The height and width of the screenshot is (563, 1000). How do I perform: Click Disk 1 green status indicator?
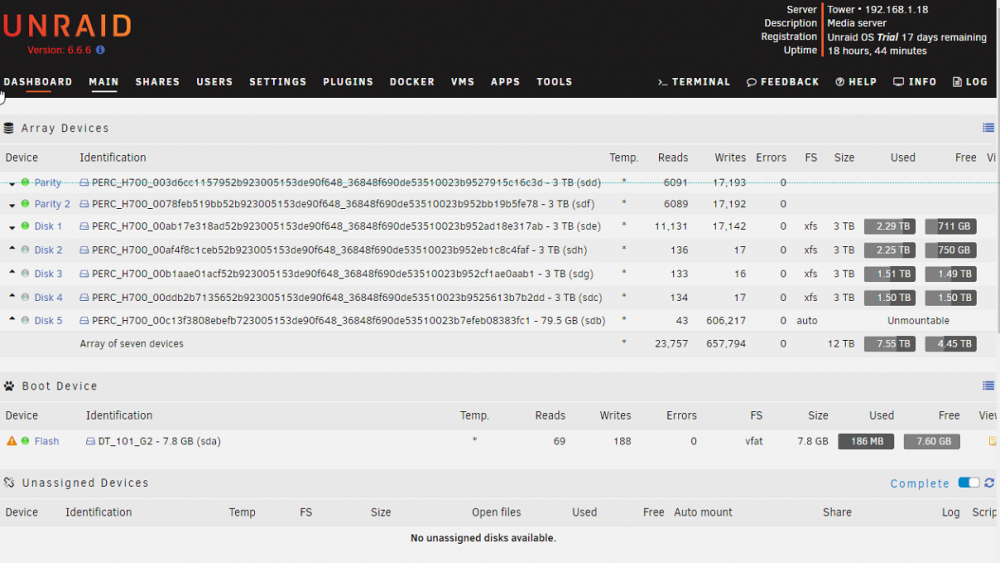[25, 226]
